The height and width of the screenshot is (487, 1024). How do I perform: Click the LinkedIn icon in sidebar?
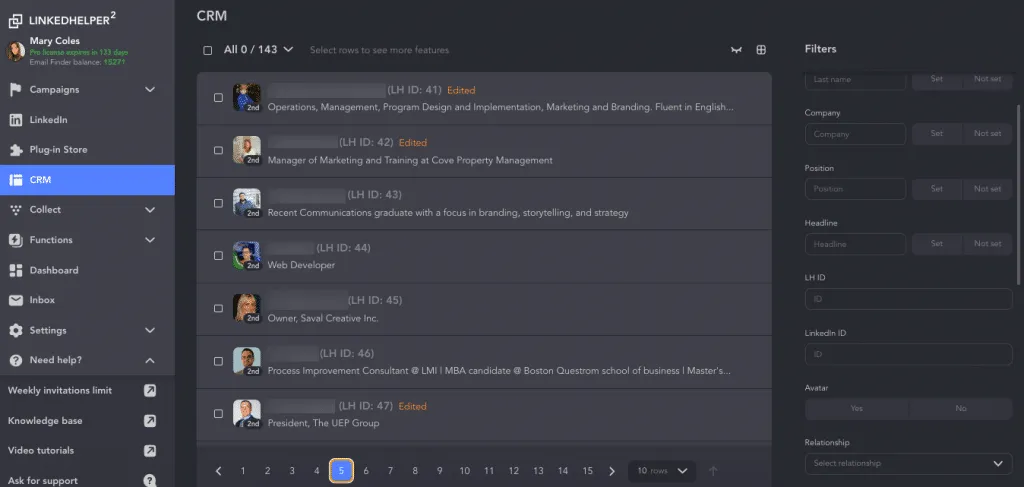point(16,120)
